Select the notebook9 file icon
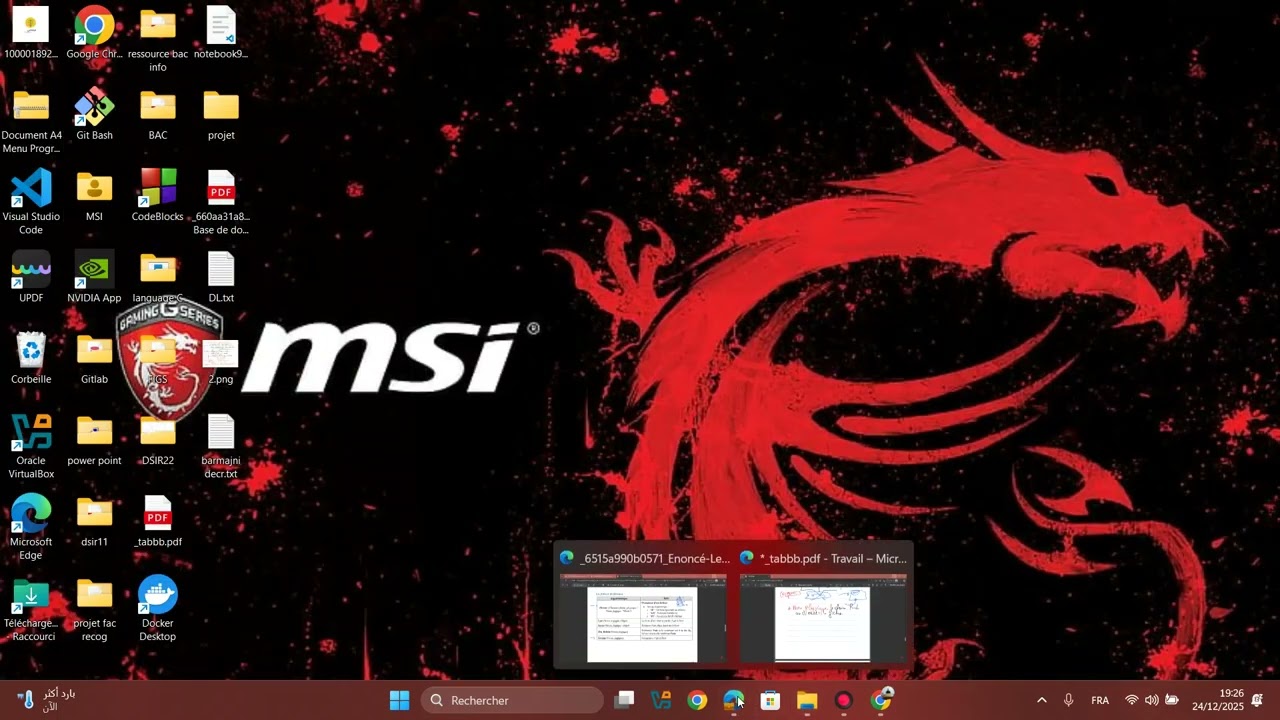Image resolution: width=1280 pixels, height=720 pixels. point(221,32)
